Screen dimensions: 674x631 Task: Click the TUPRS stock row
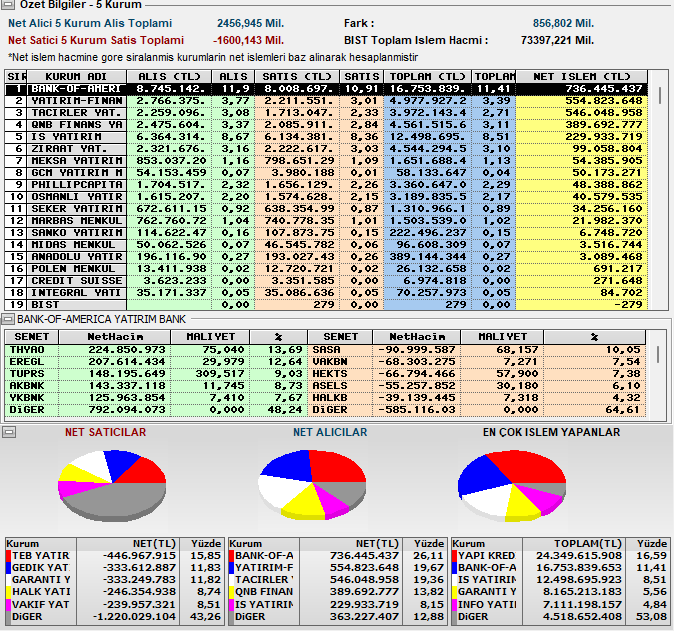coord(156,374)
